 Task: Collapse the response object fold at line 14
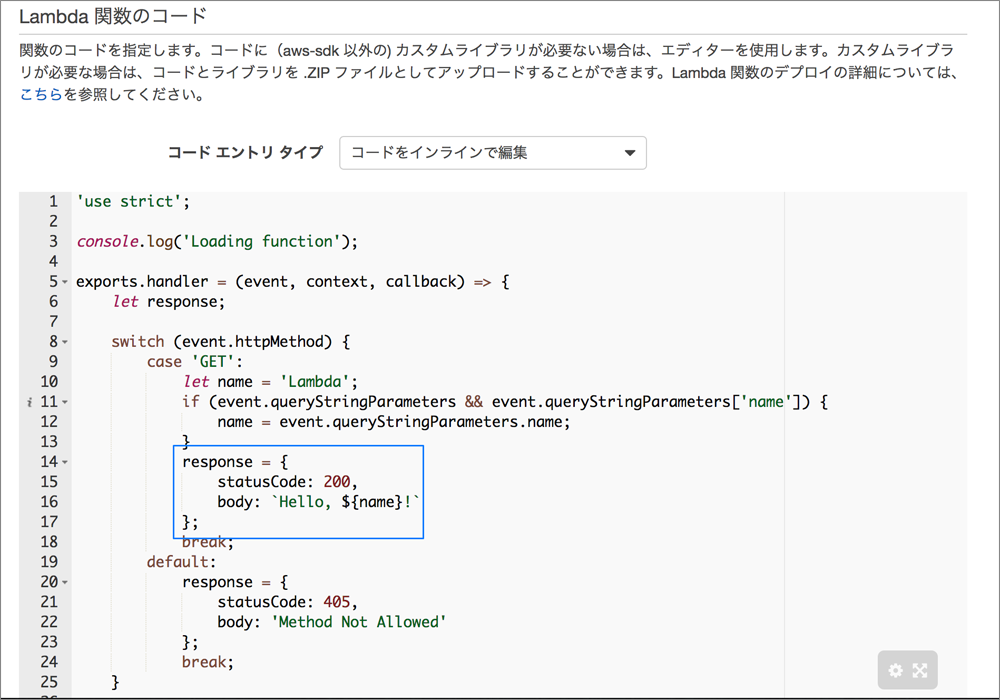click(65, 462)
